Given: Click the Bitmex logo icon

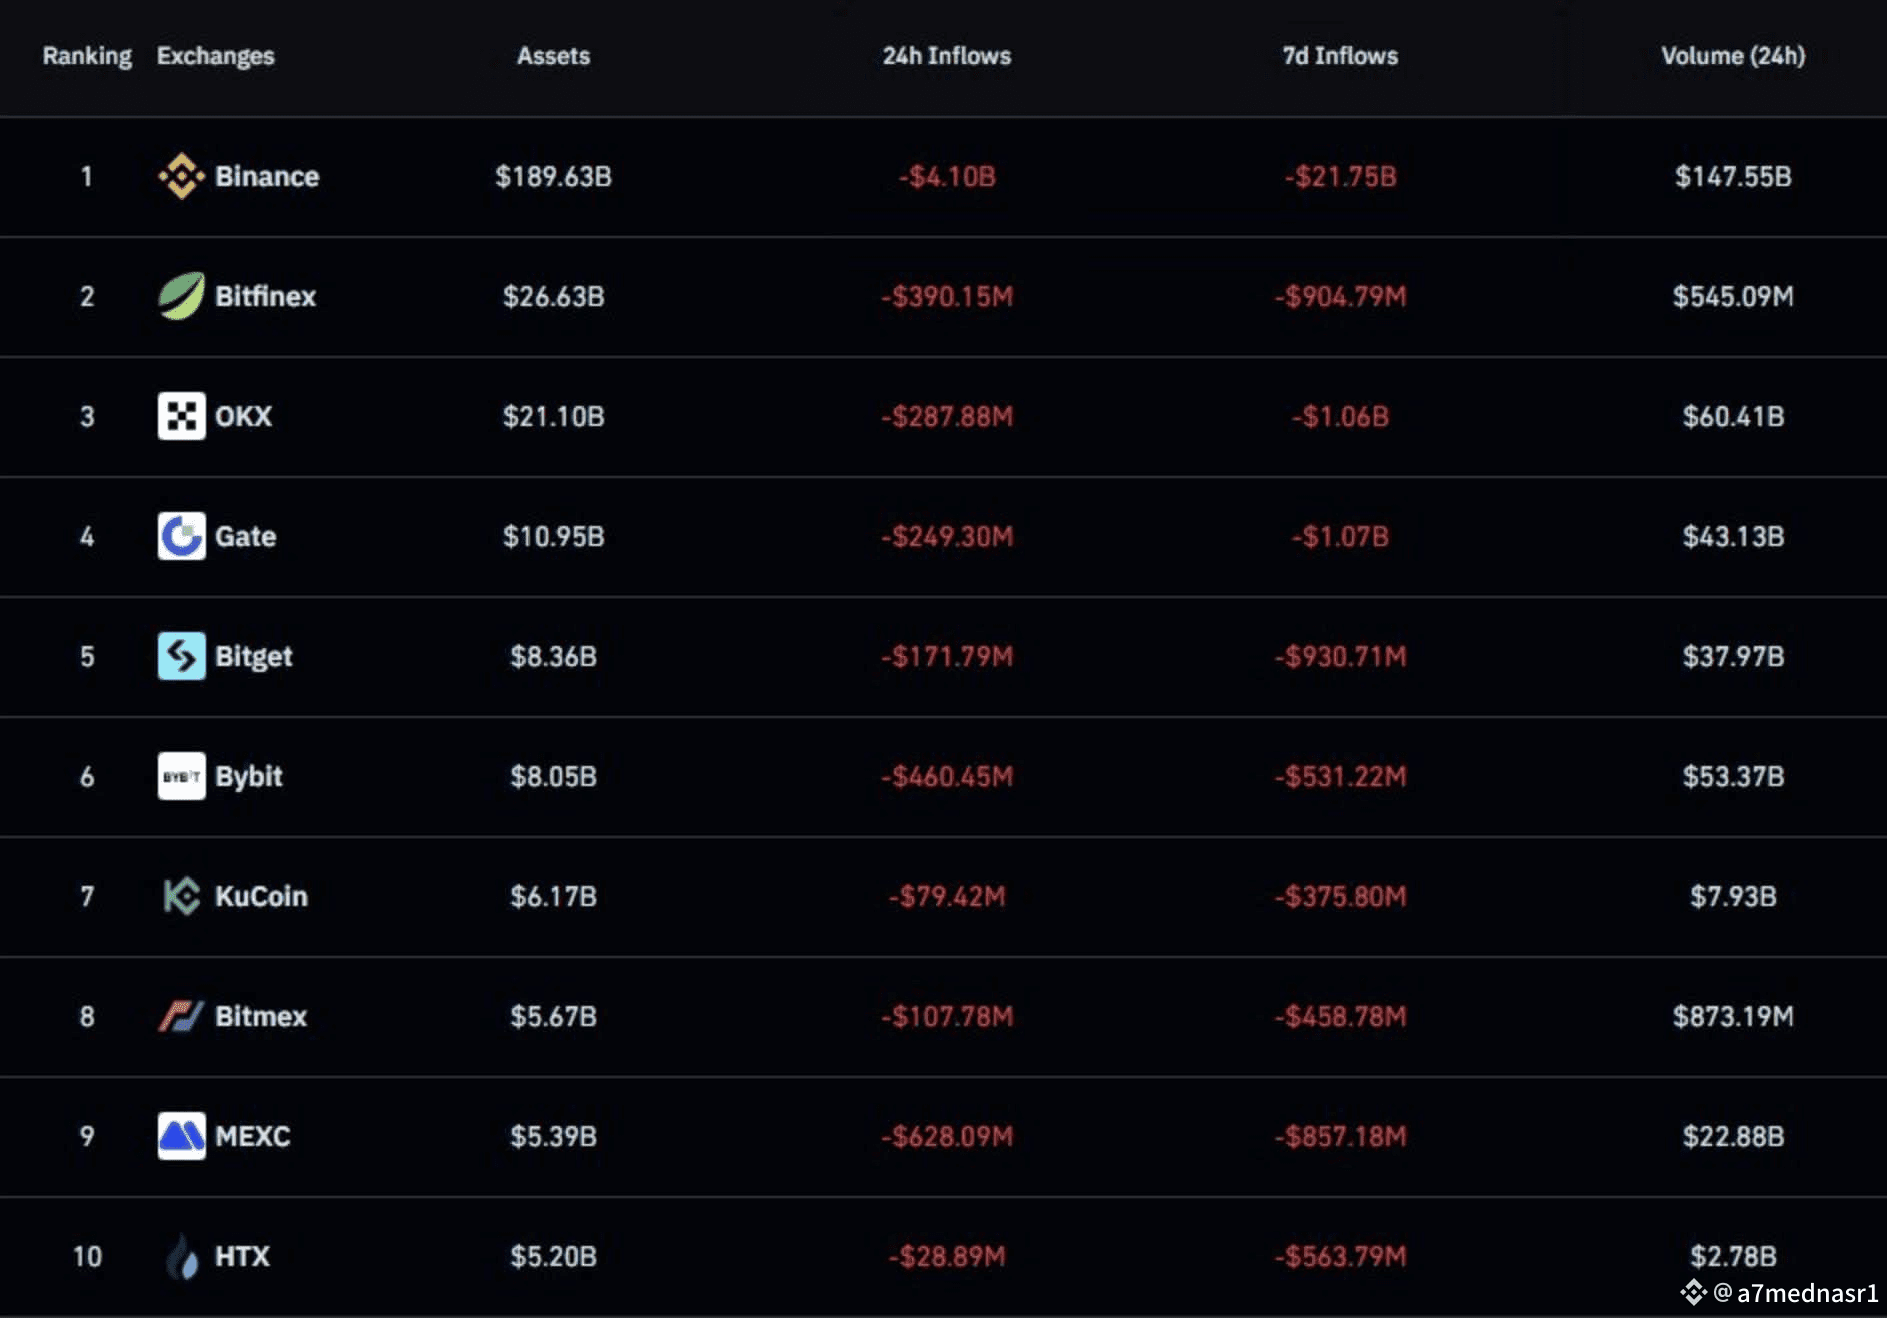Looking at the screenshot, I should [181, 1016].
